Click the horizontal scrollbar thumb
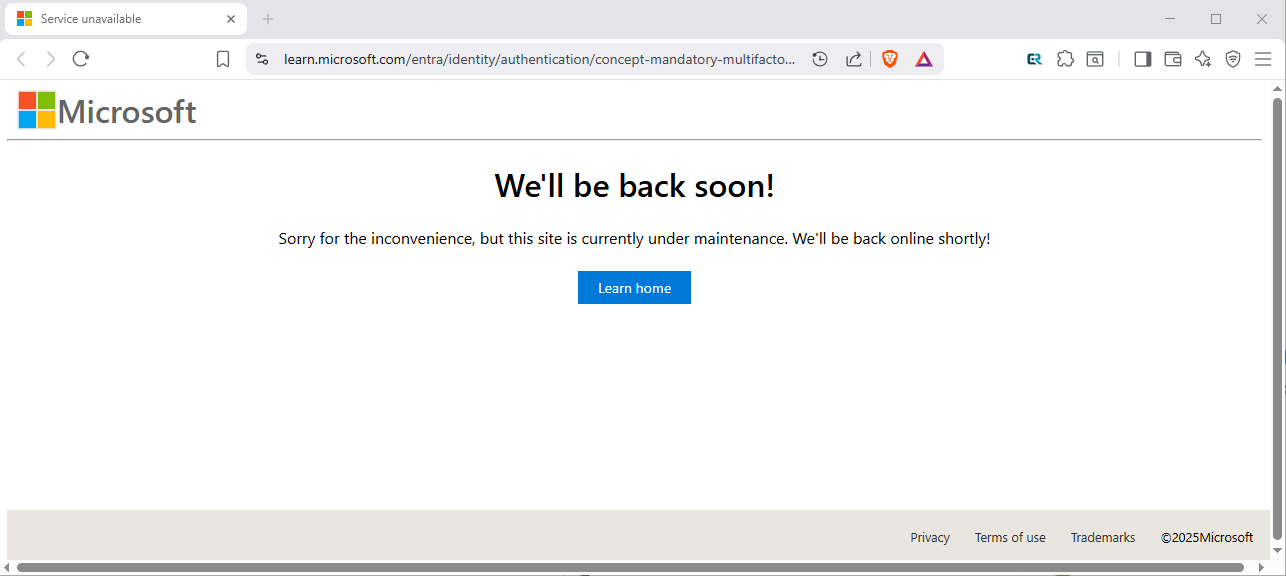Screen dimensions: 1286x576 [630, 567]
